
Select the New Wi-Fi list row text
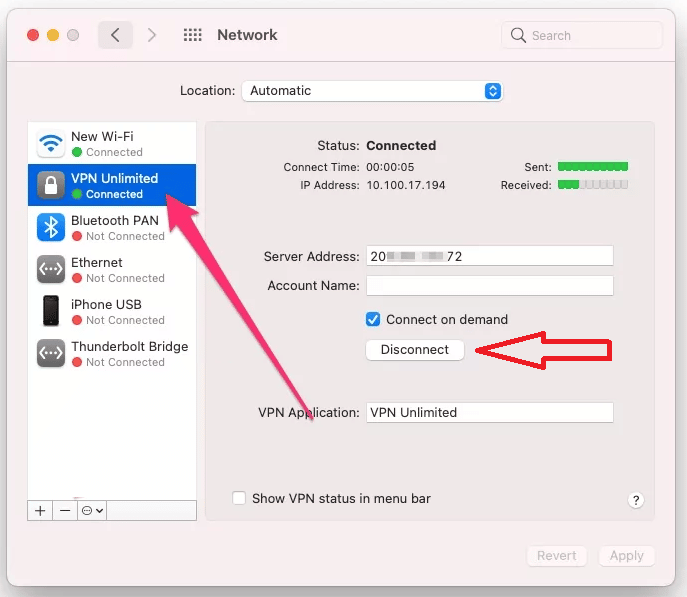tap(102, 137)
